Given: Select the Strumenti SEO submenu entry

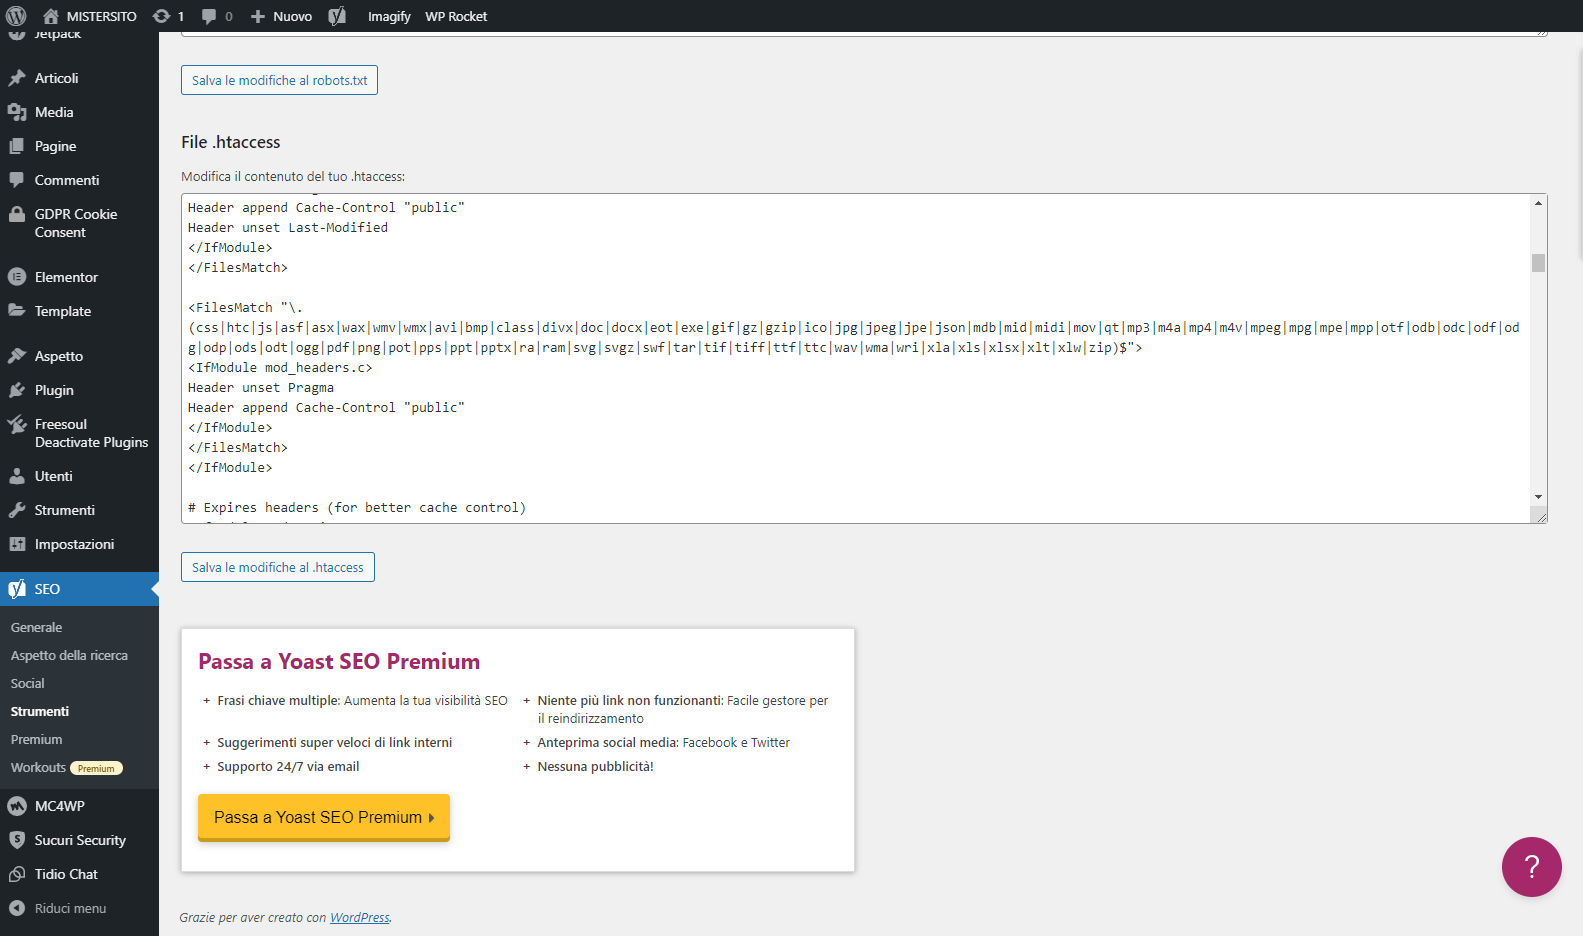Looking at the screenshot, I should click(x=40, y=712).
